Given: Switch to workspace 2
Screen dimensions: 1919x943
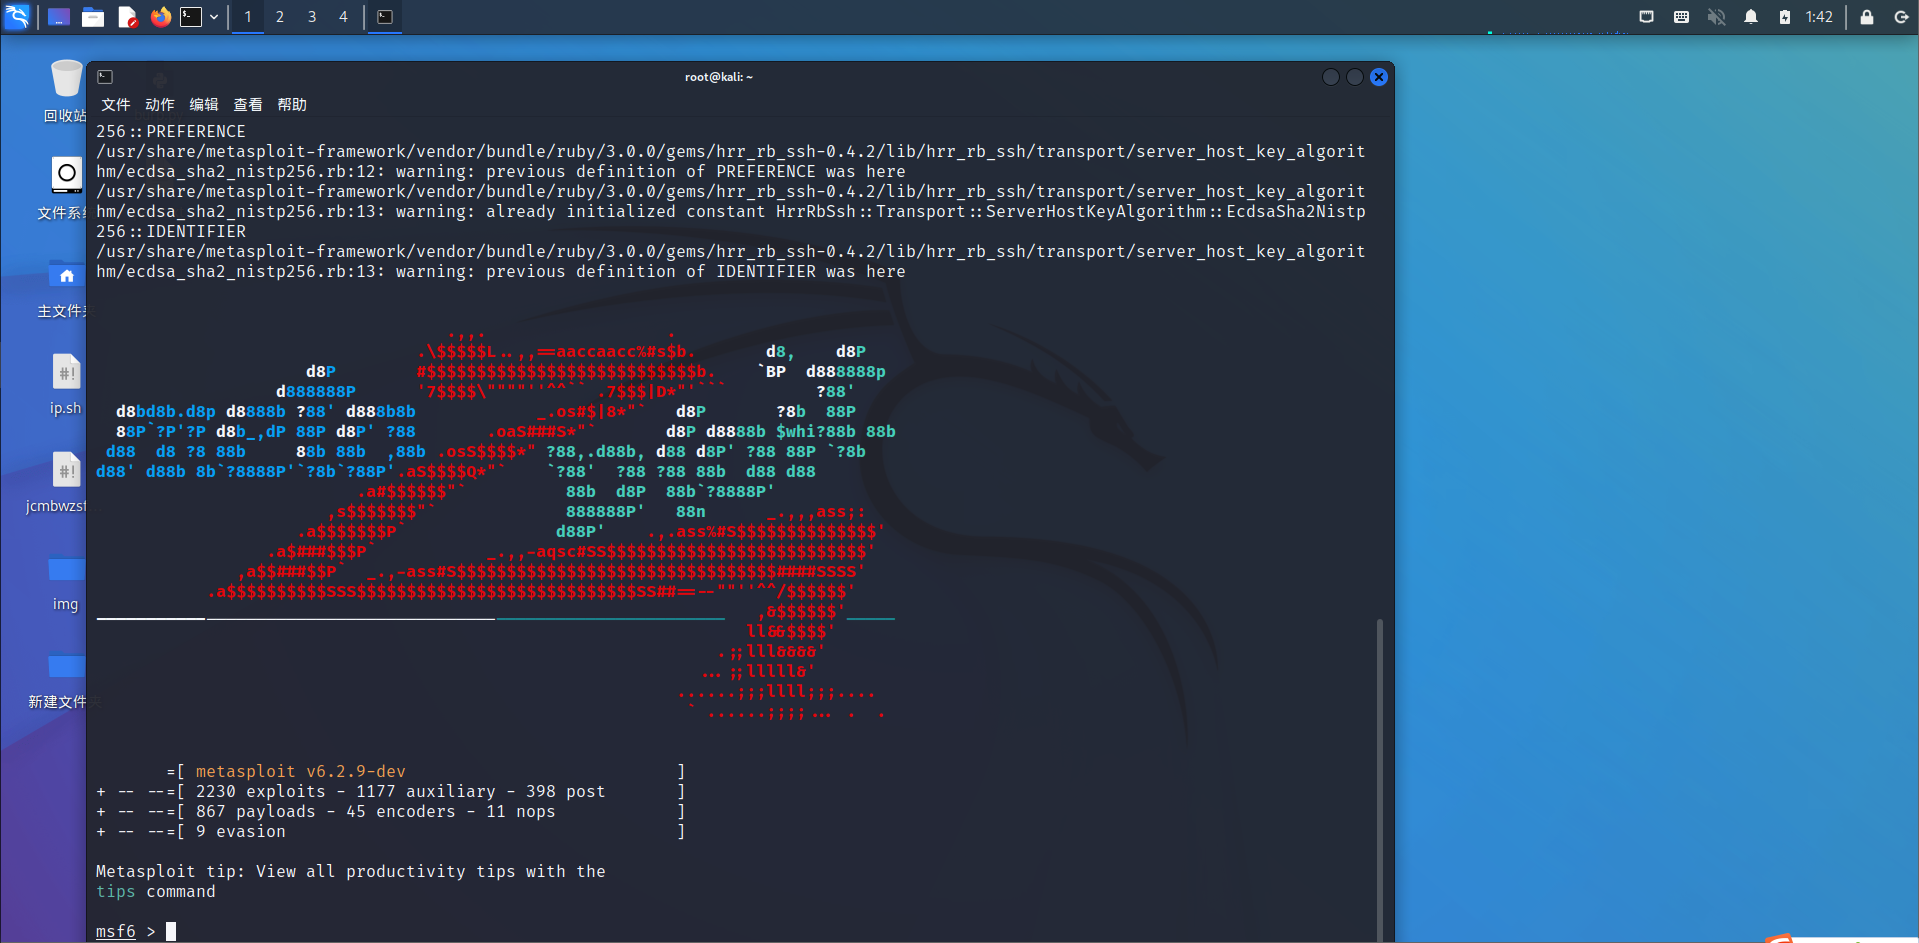Looking at the screenshot, I should click(280, 17).
